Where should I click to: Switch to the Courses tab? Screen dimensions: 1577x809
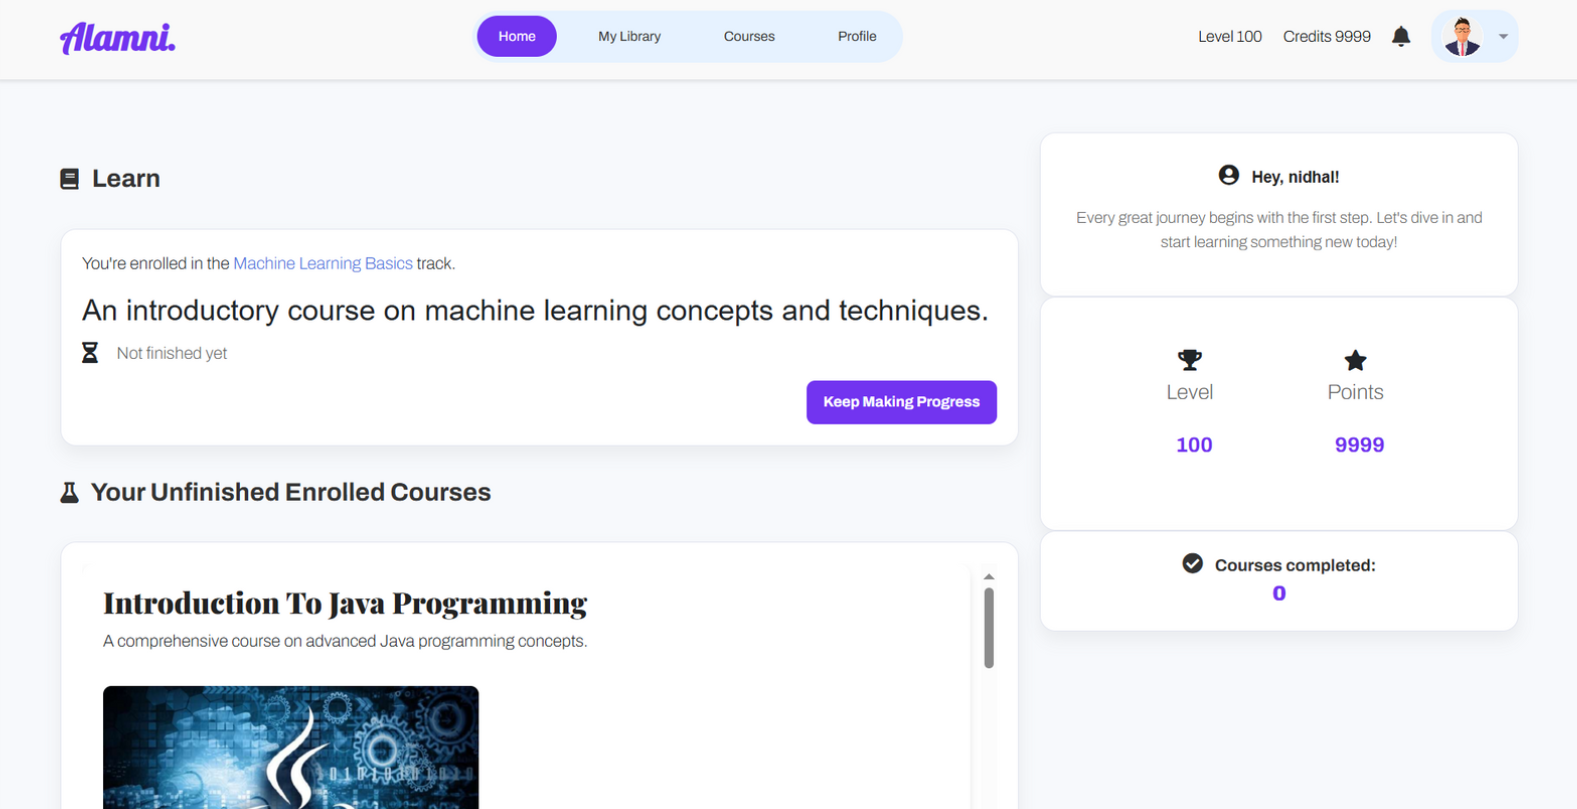(749, 37)
